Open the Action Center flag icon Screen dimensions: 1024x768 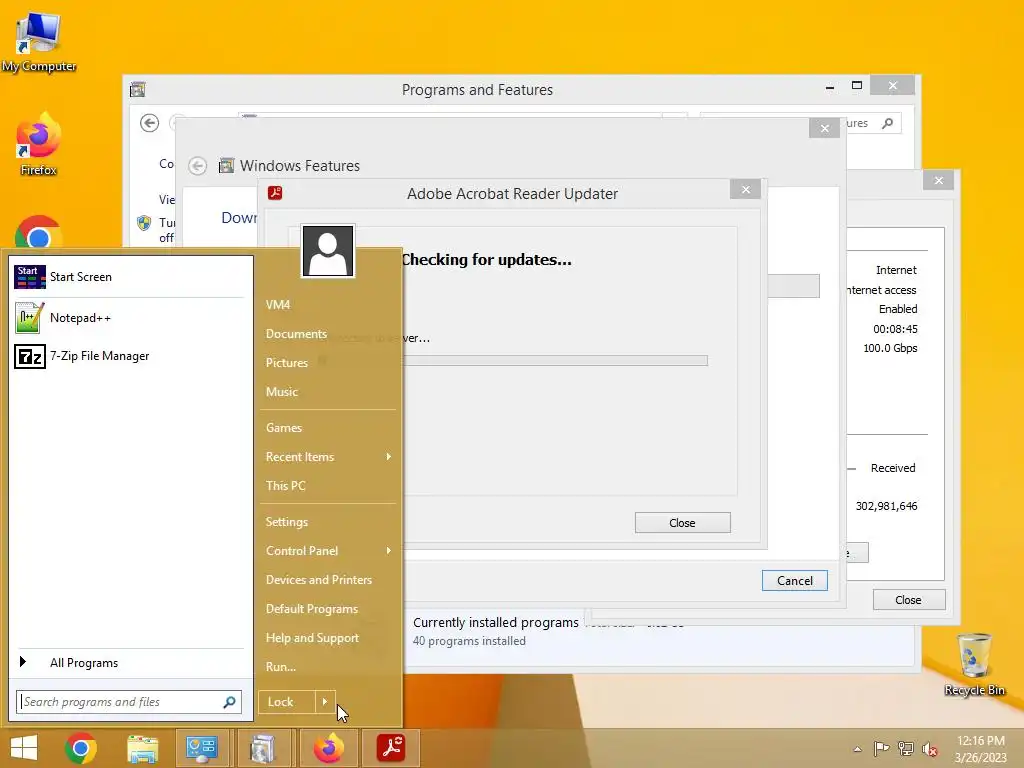click(881, 749)
